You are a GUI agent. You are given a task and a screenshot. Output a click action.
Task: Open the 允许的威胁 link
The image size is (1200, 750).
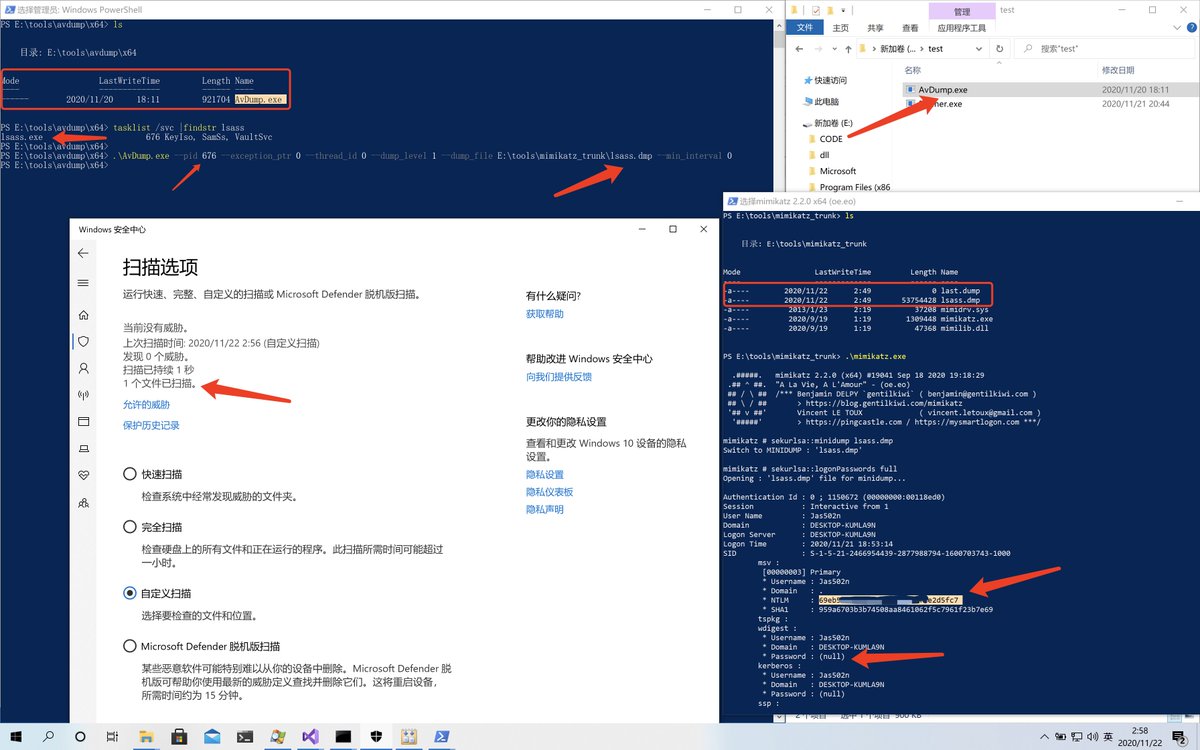(146, 405)
